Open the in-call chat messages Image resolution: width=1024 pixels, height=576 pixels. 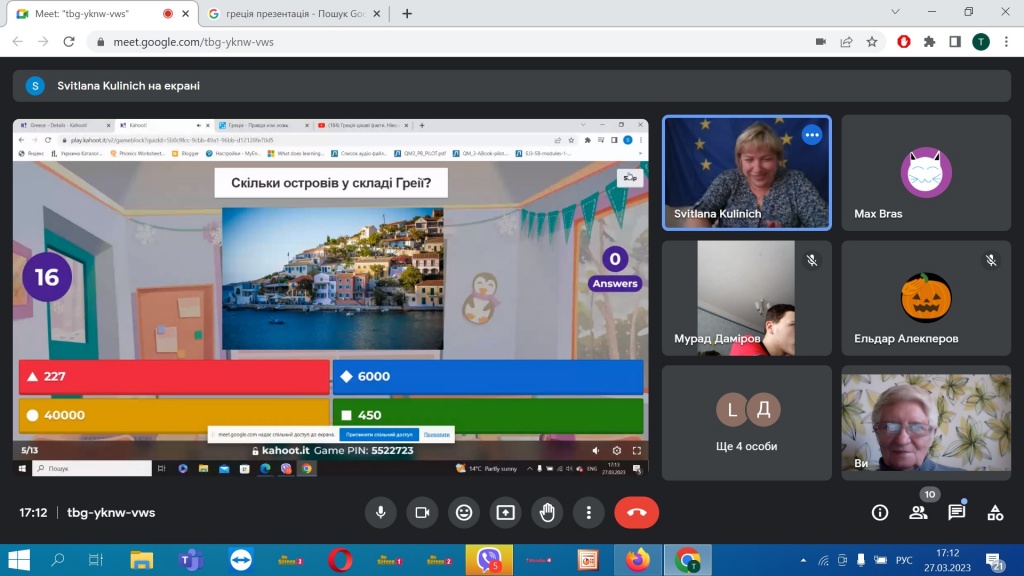tap(957, 512)
